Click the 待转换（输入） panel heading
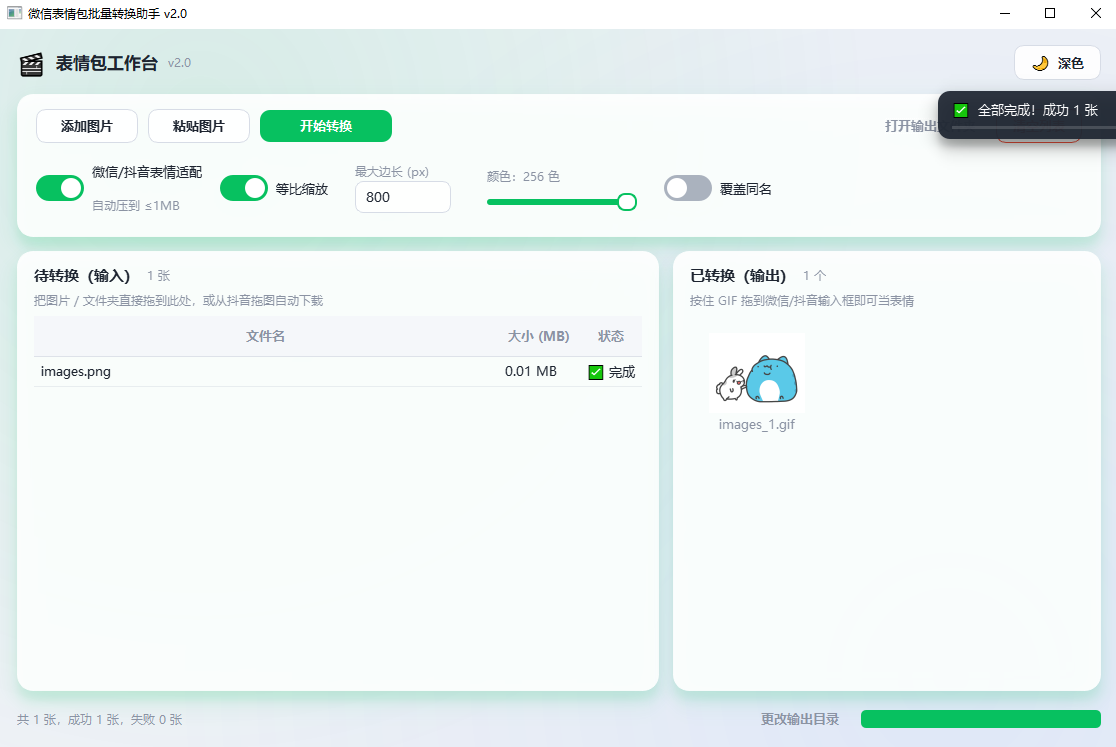This screenshot has height=747, width=1116. tap(82, 275)
